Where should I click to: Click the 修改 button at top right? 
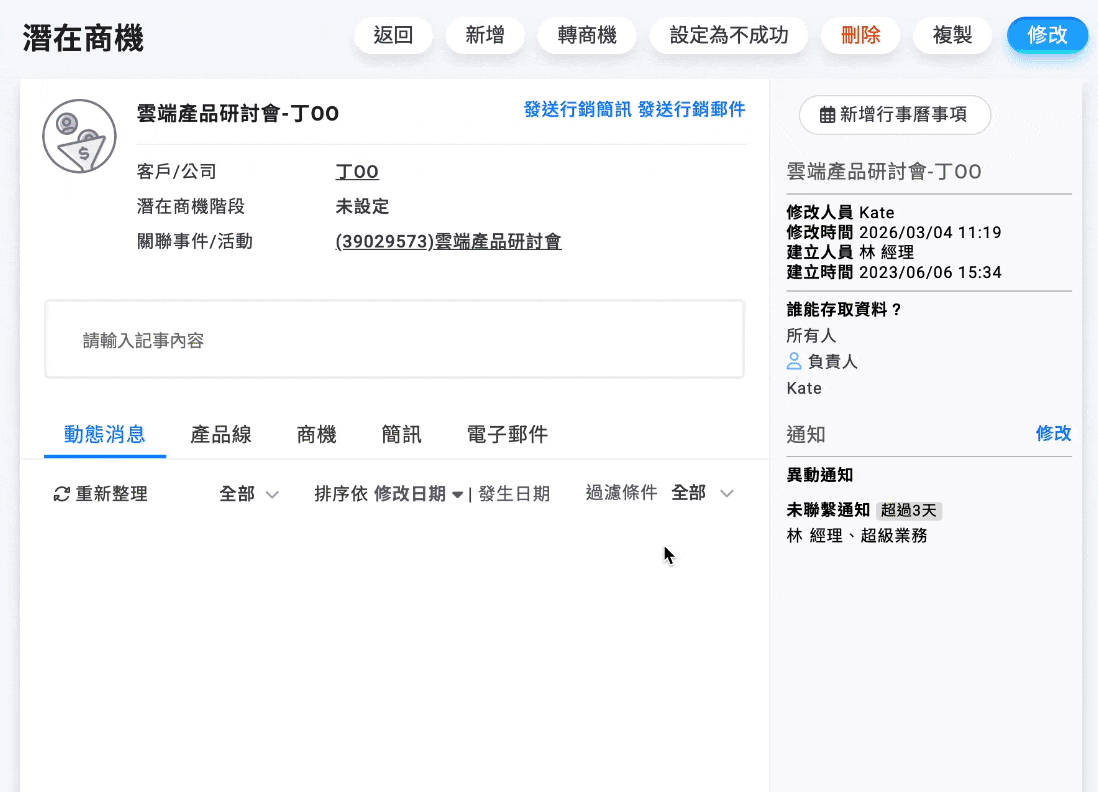1047,35
